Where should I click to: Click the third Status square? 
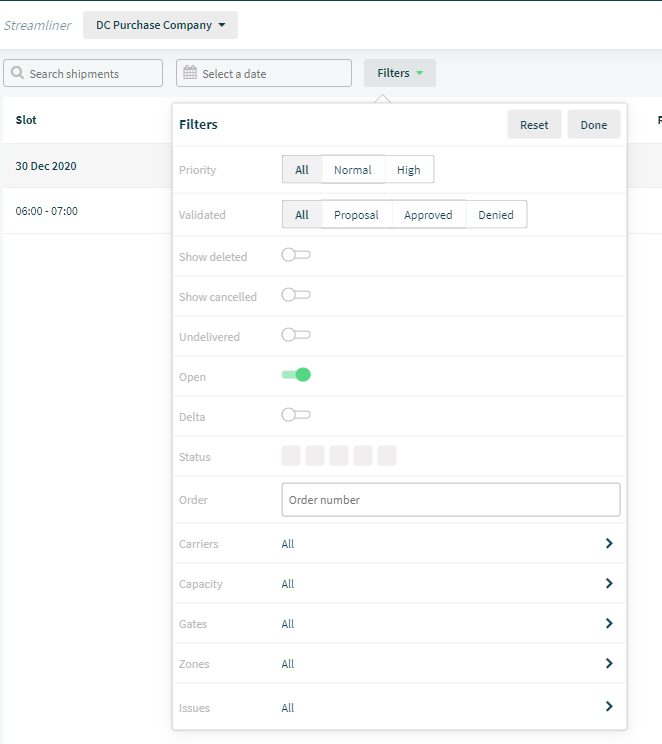(x=339, y=456)
